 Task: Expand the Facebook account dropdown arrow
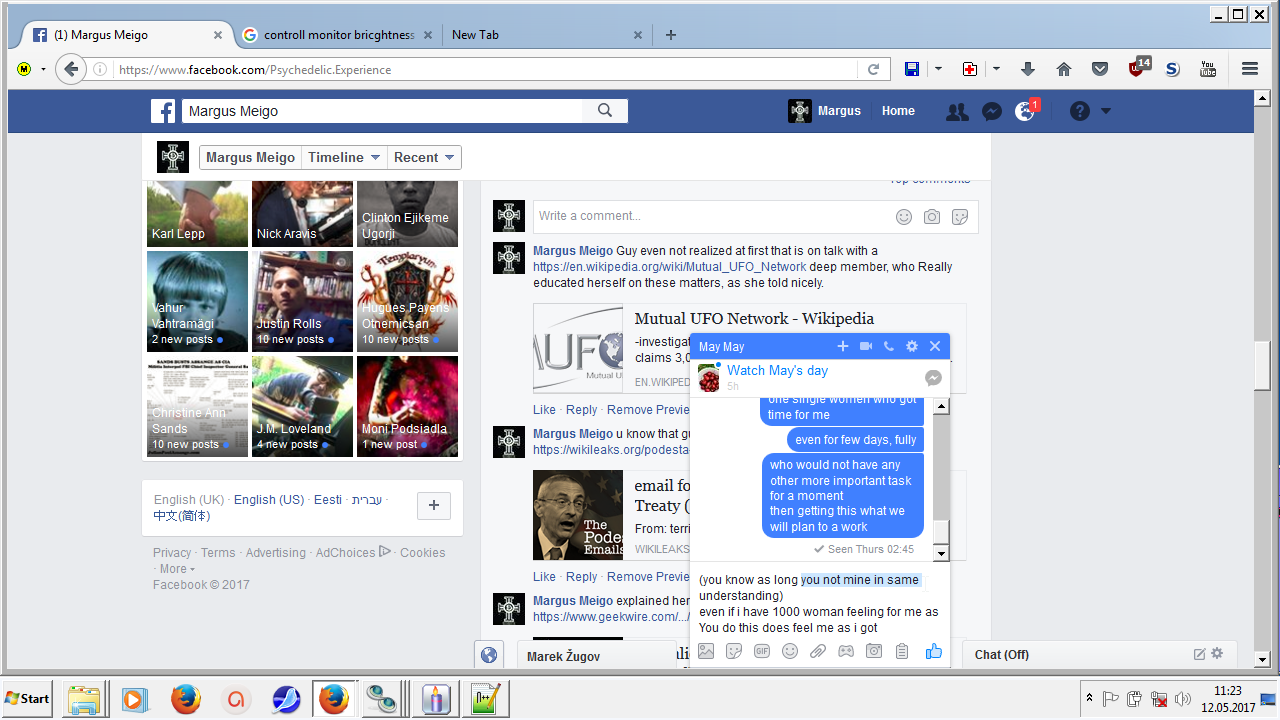(1106, 111)
